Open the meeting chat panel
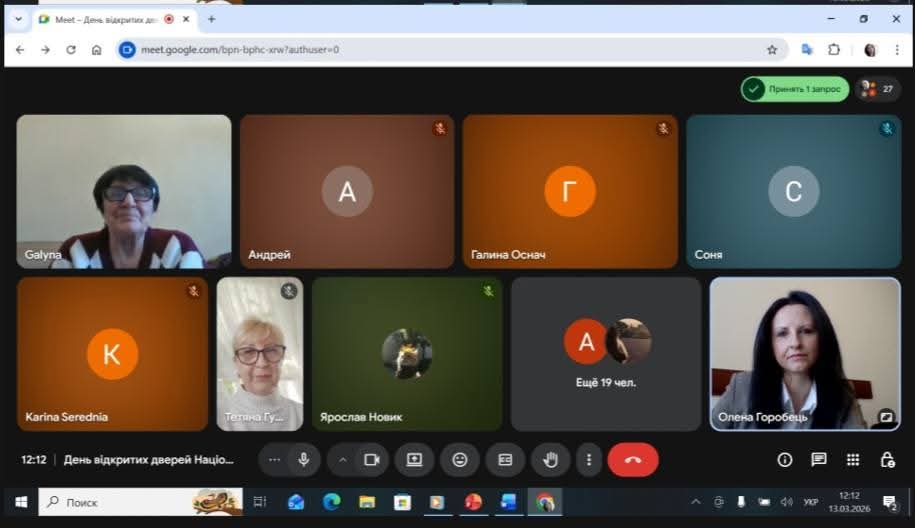This screenshot has width=915, height=528. tap(819, 460)
